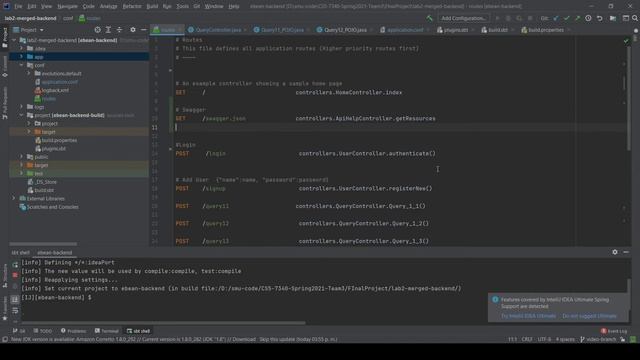640x360 pixels.
Task: Hide the sbt shell panel with minus icon
Action: click(626, 252)
